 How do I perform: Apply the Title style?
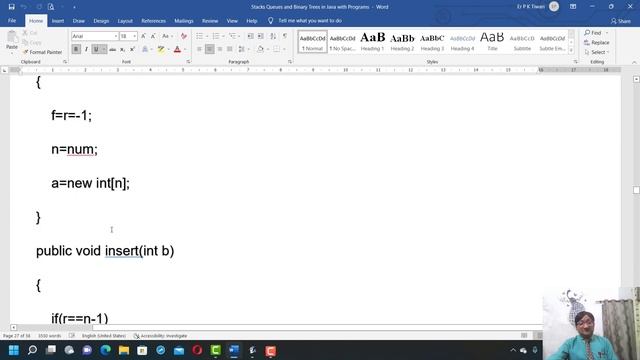492,42
